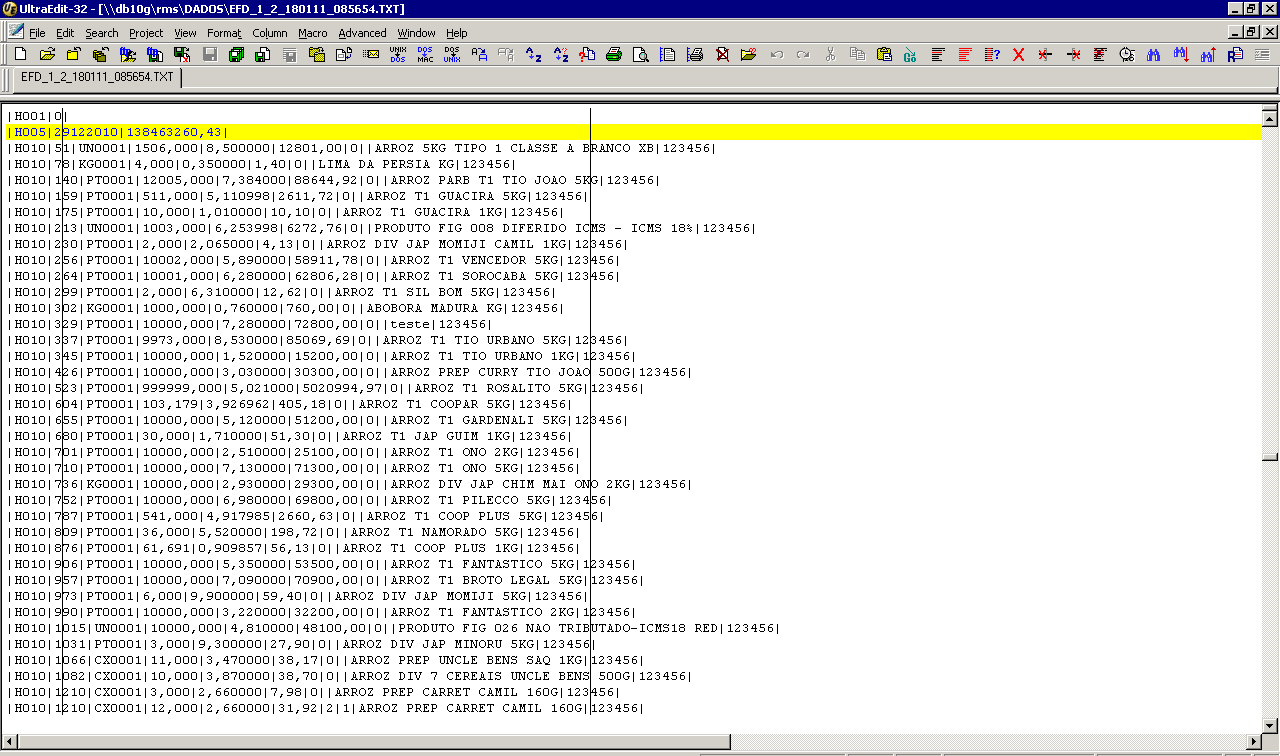Click the highlighted H005 line text
1280x756 pixels.
click(x=118, y=132)
